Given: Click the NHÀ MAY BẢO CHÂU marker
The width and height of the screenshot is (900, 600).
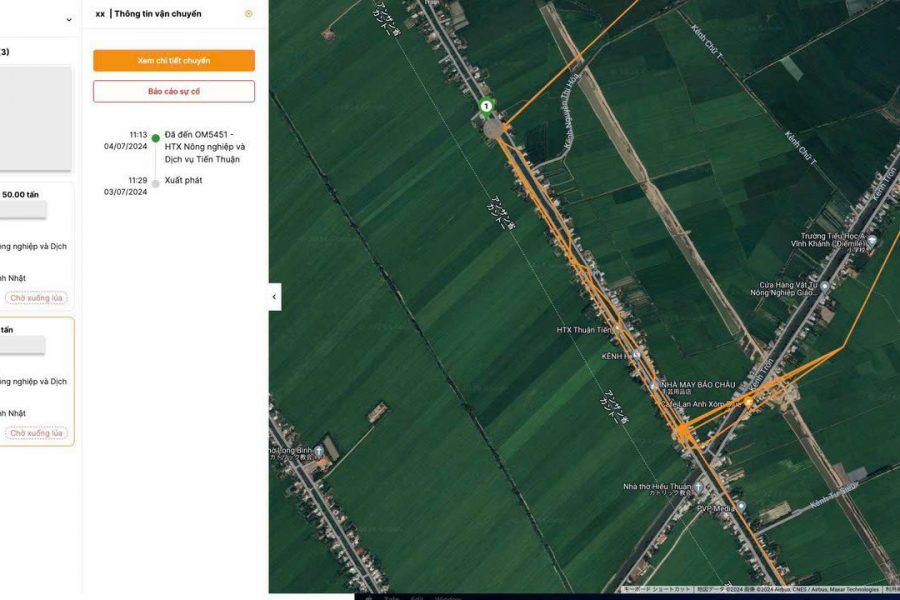Looking at the screenshot, I should pos(654,385).
